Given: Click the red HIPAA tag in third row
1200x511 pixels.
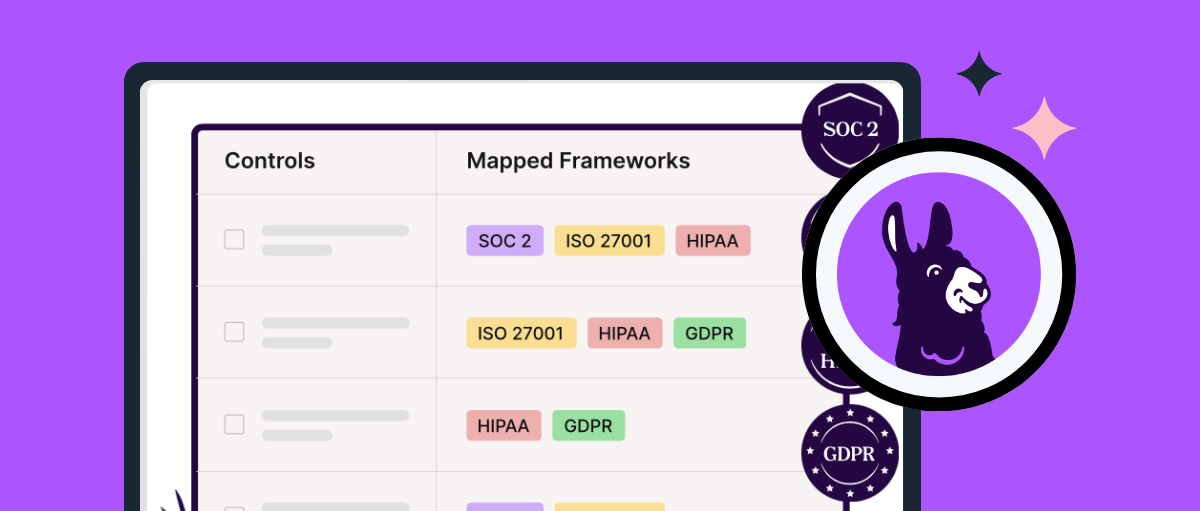Looking at the screenshot, I should (503, 425).
